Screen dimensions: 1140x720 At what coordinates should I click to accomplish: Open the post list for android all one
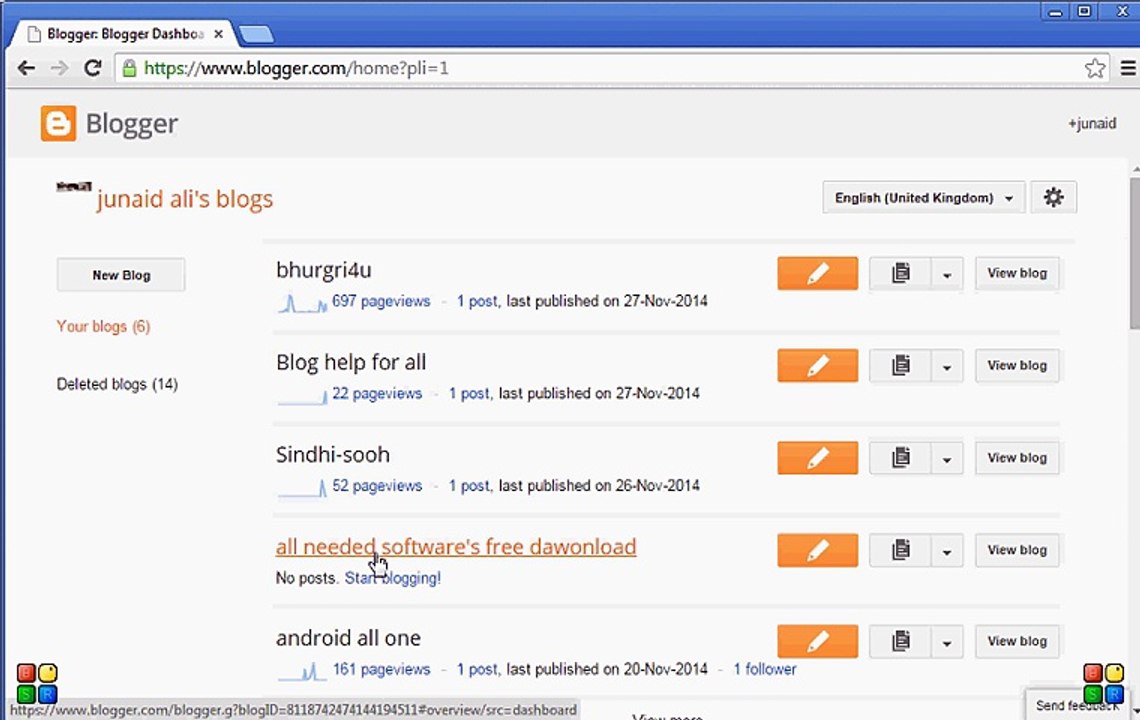(900, 641)
